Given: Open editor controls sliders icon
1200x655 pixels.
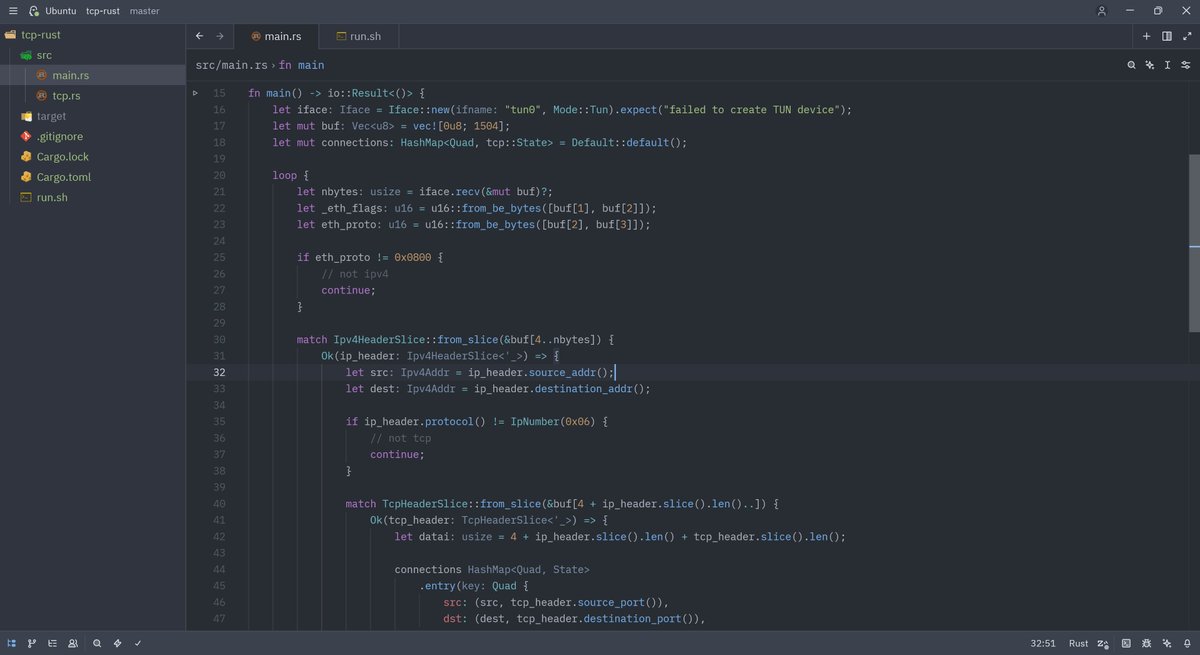Looking at the screenshot, I should [x=1185, y=65].
